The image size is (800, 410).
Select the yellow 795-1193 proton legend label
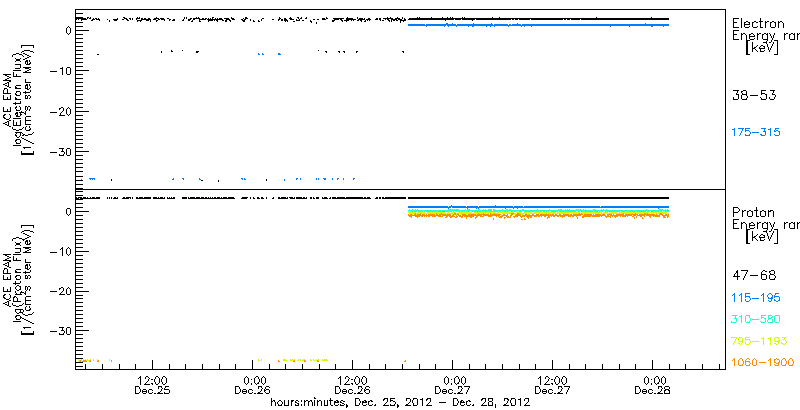760,341
